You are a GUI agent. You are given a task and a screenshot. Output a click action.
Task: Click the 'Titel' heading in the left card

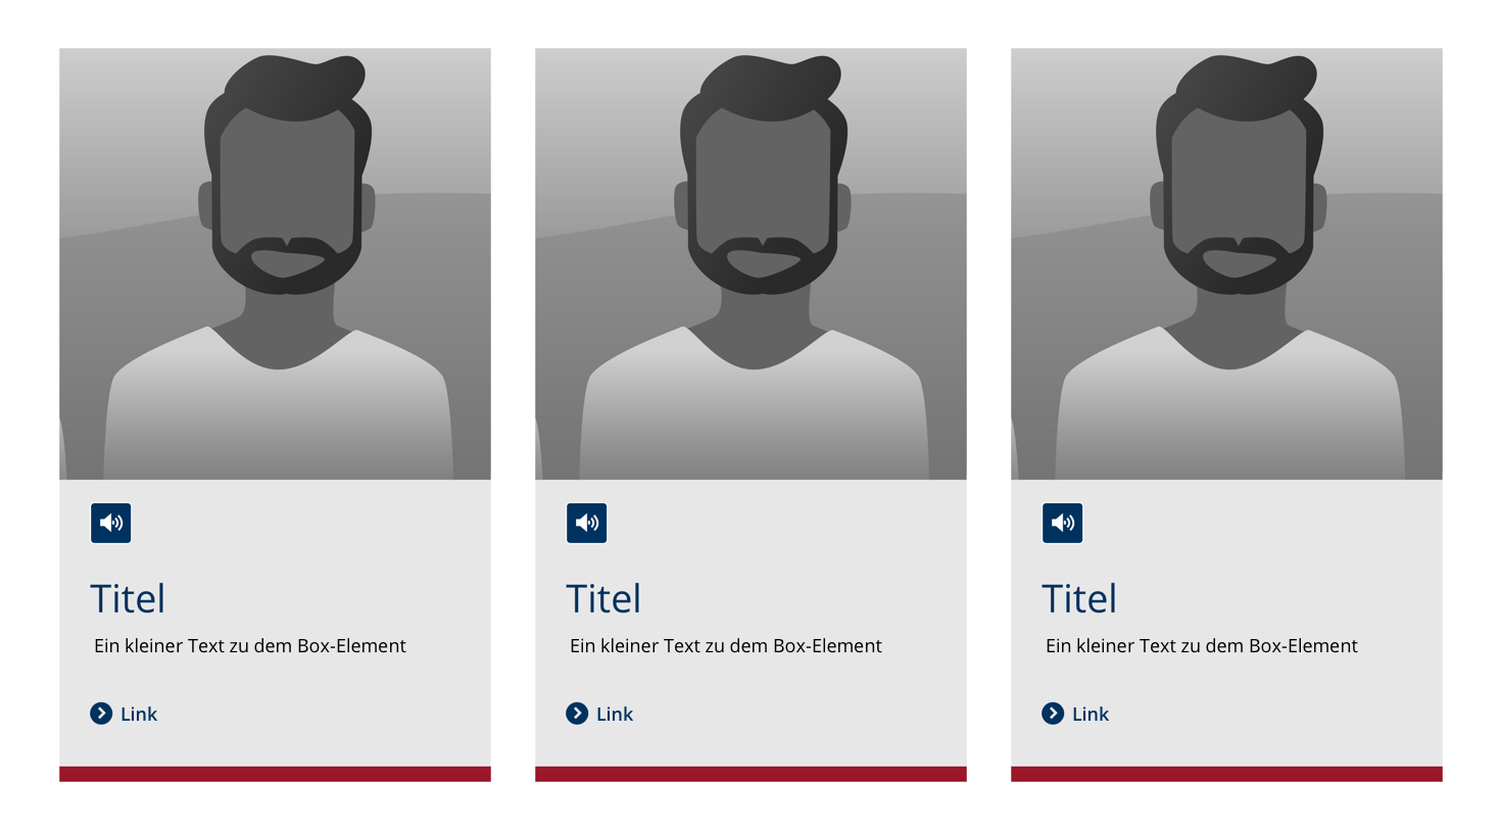coord(128,599)
